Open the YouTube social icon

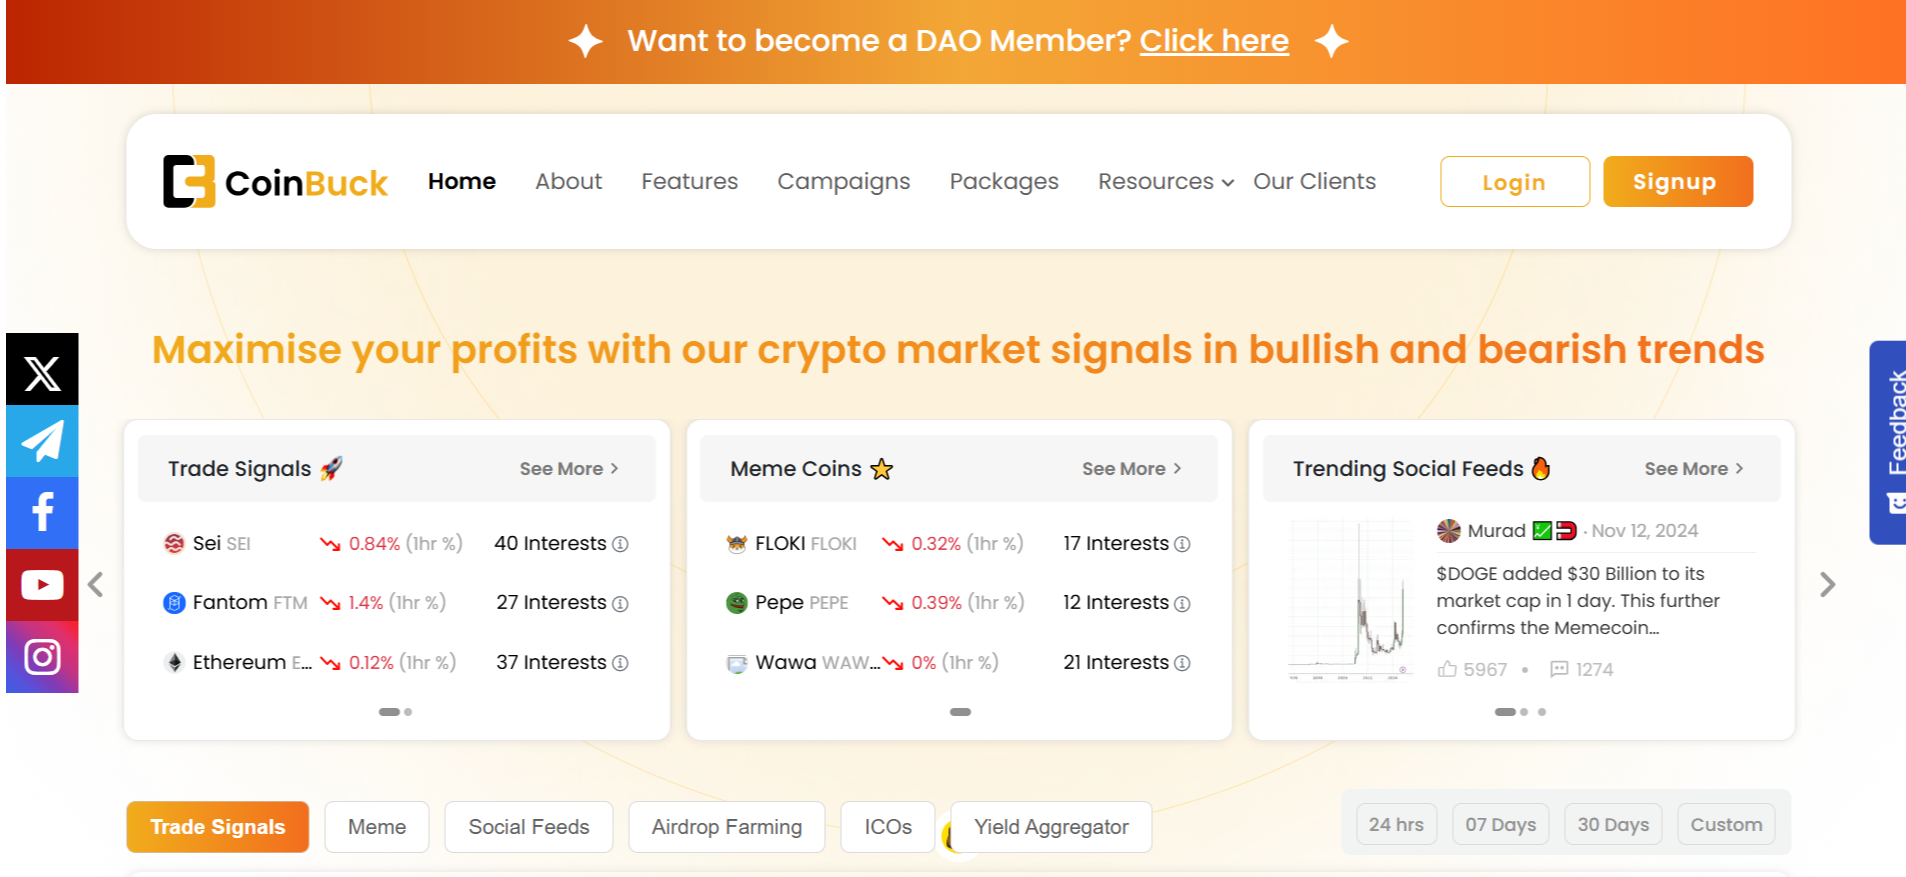(x=42, y=585)
